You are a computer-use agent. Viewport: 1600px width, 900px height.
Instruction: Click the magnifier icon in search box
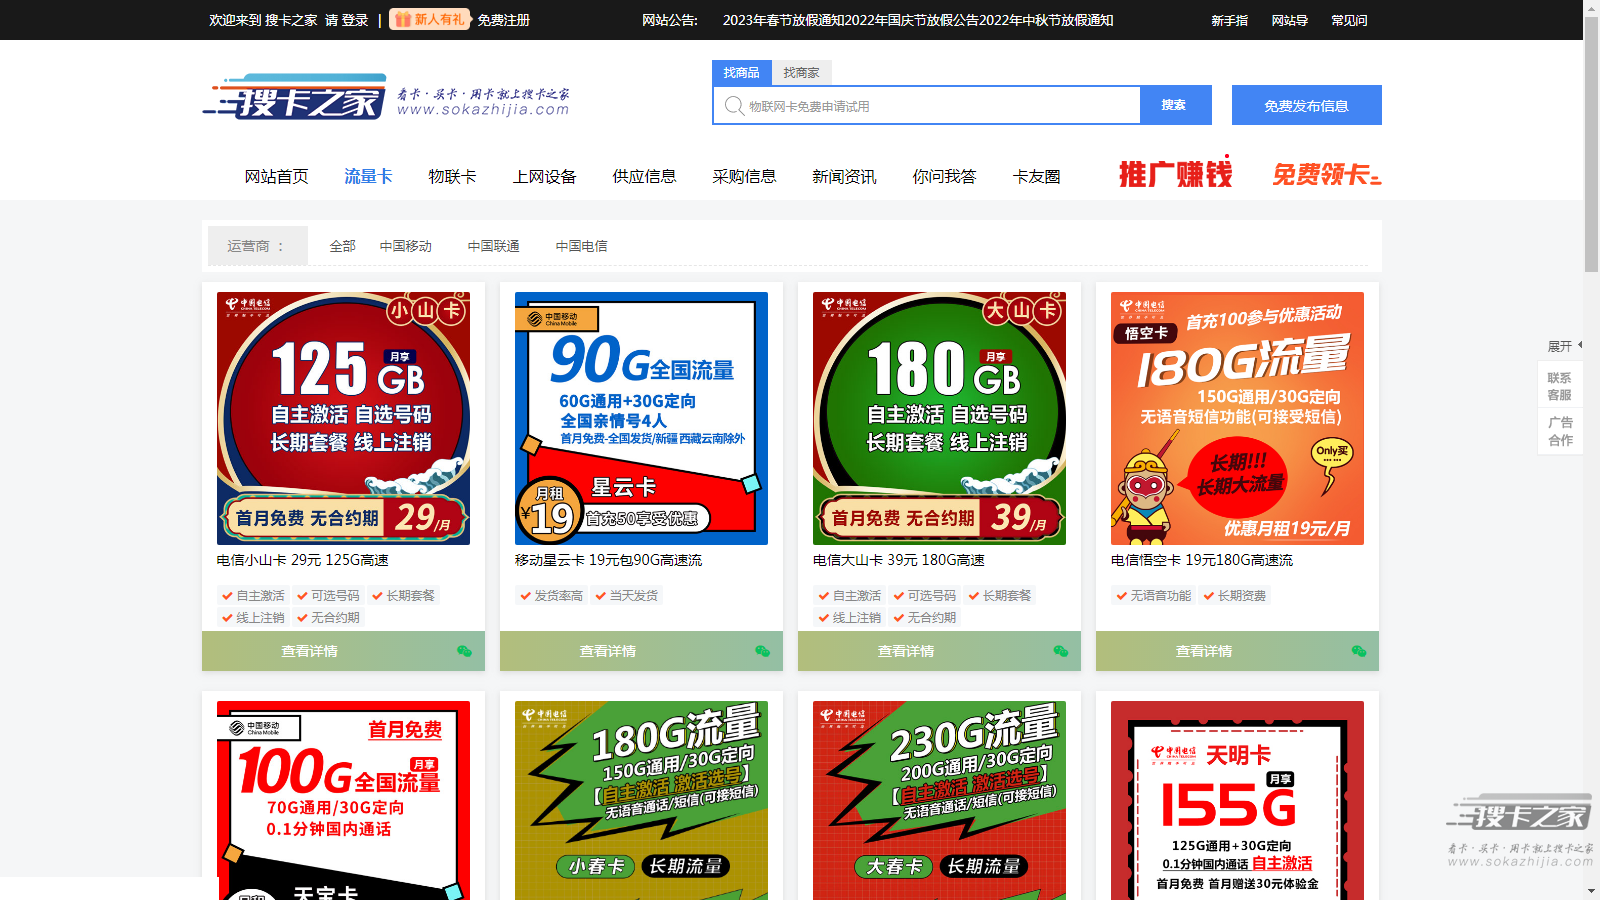click(734, 106)
